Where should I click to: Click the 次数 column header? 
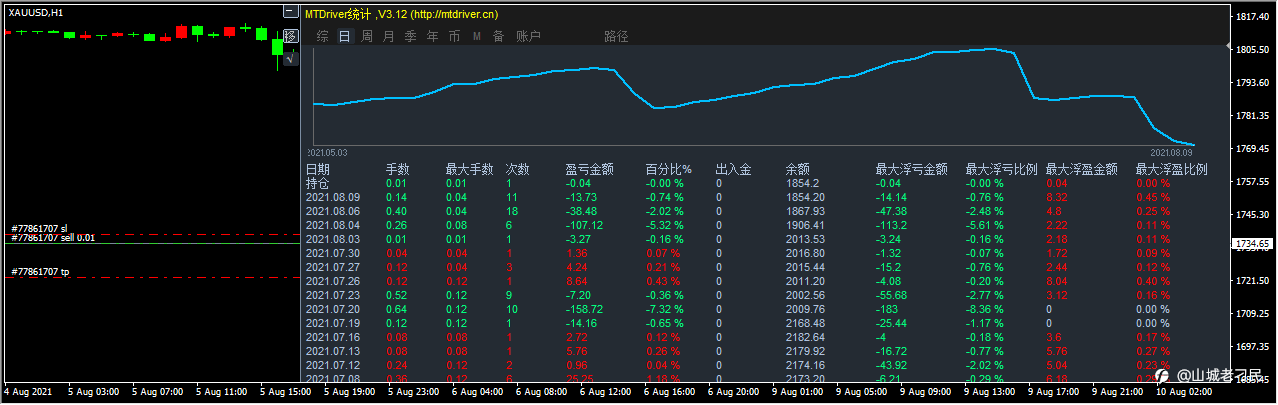click(x=517, y=170)
